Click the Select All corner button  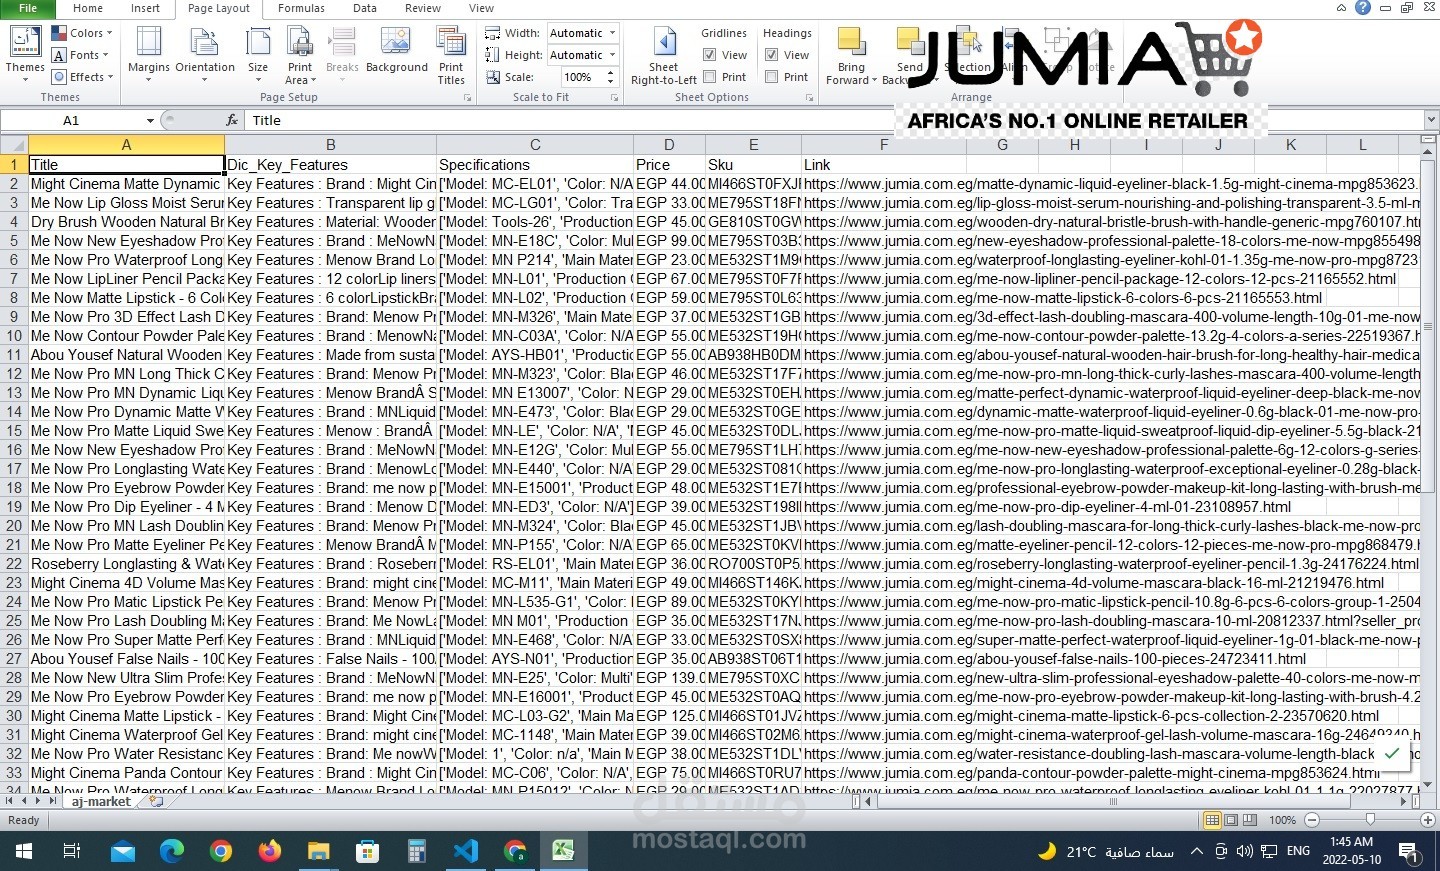[14, 145]
